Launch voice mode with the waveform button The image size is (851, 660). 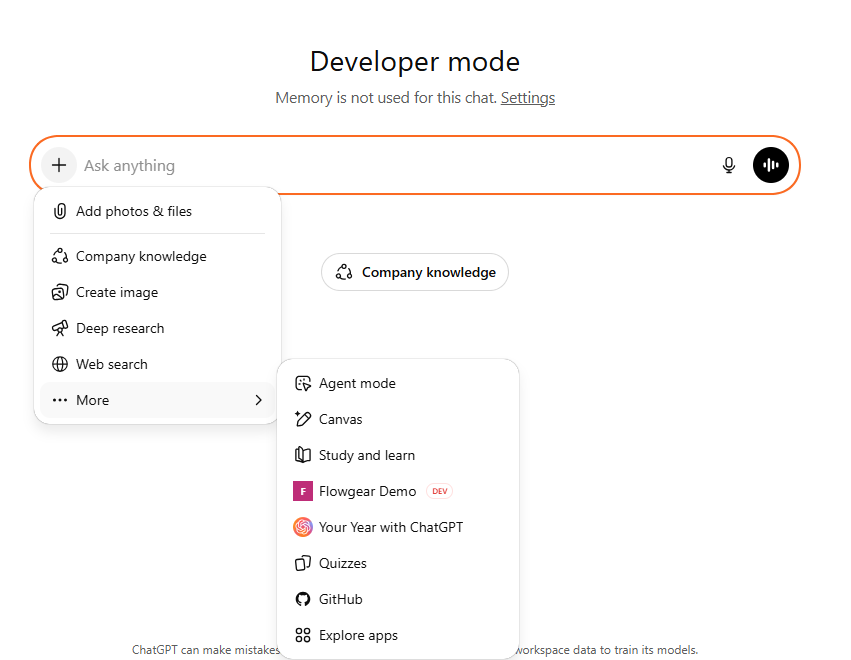(x=770, y=165)
